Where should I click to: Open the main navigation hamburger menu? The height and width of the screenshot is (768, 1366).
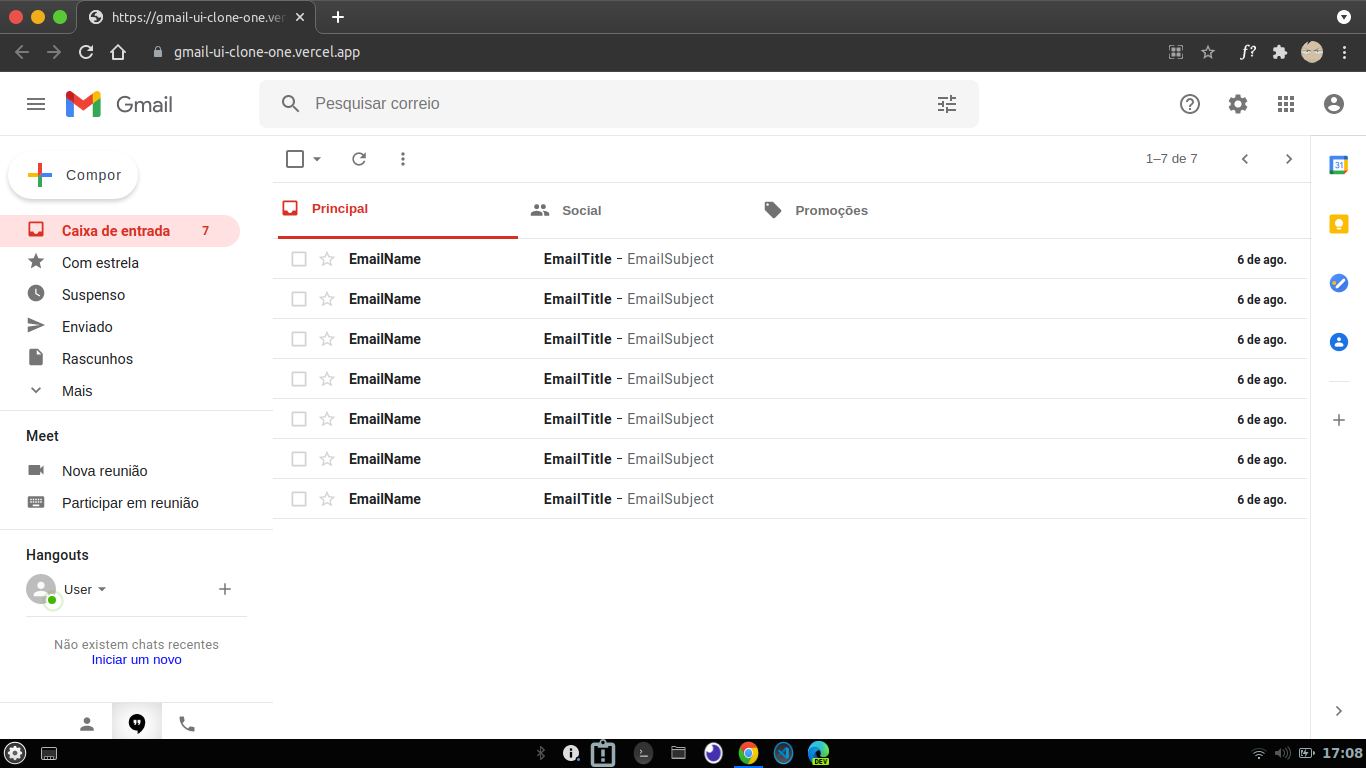[36, 103]
